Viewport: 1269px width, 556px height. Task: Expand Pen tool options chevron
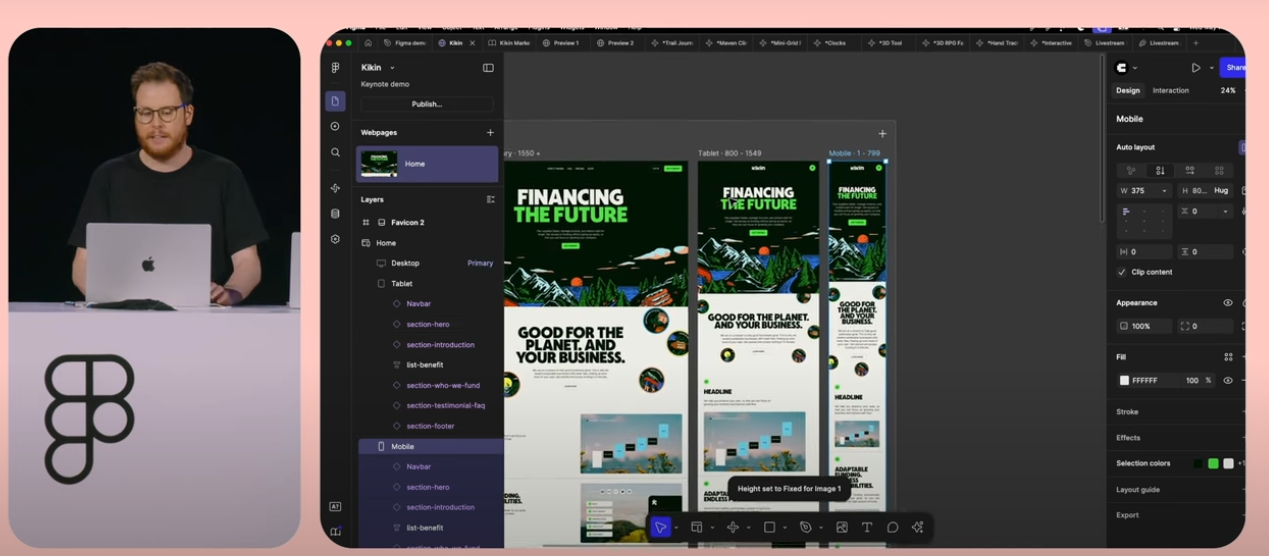pos(820,528)
